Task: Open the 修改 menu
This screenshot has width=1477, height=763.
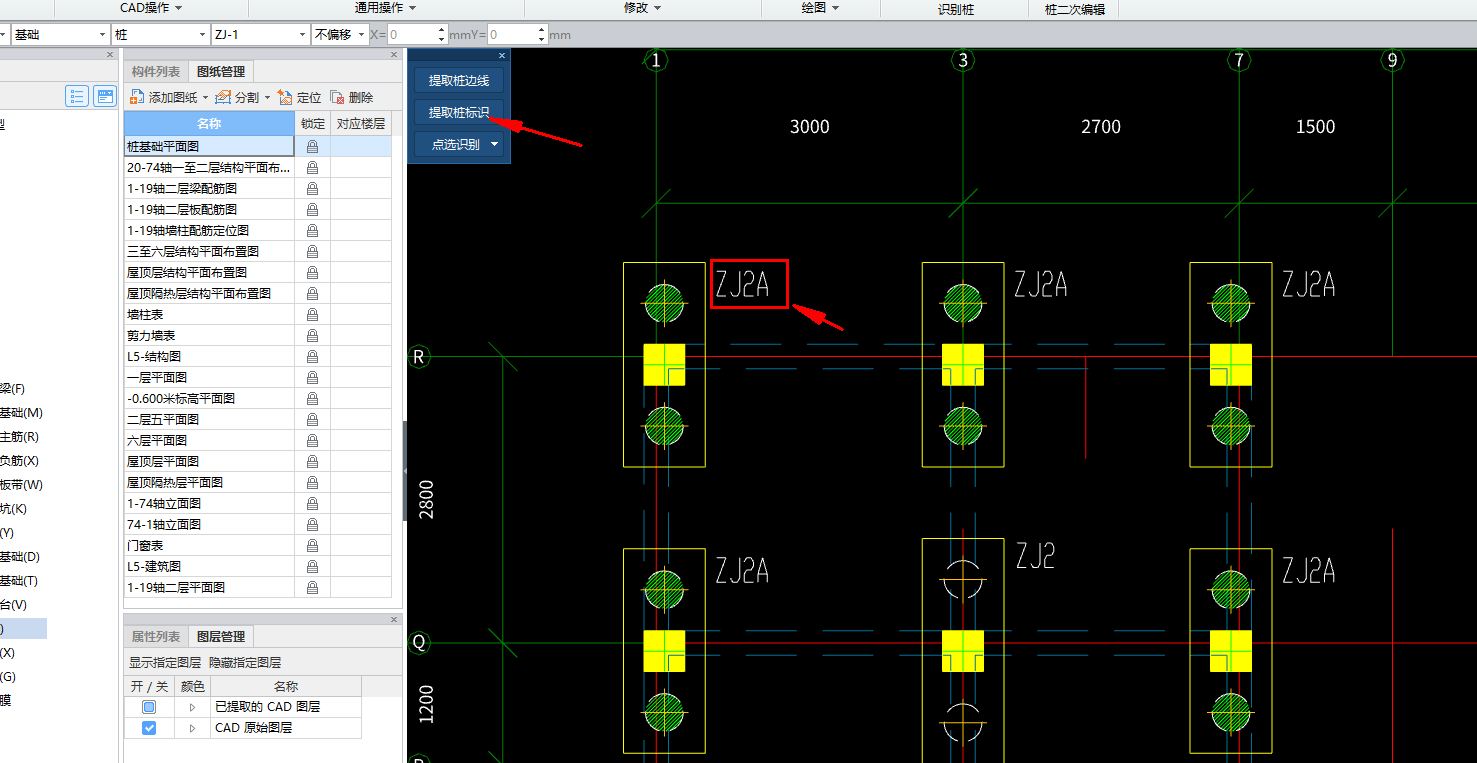Action: [x=643, y=8]
